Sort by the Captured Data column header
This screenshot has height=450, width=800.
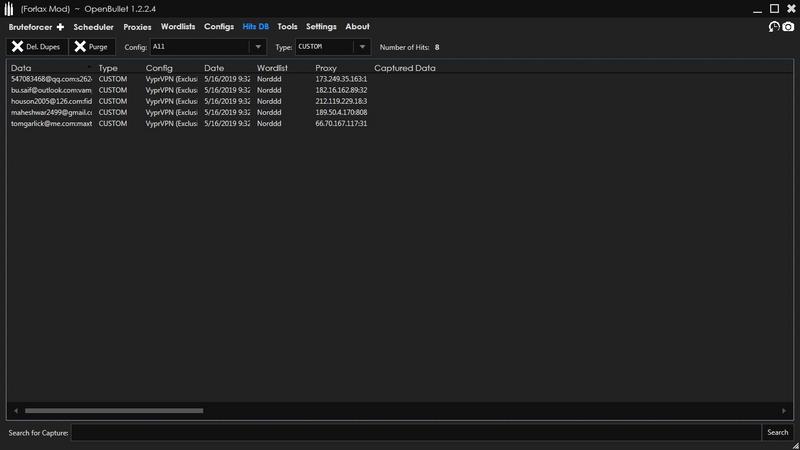pyautogui.click(x=405, y=68)
